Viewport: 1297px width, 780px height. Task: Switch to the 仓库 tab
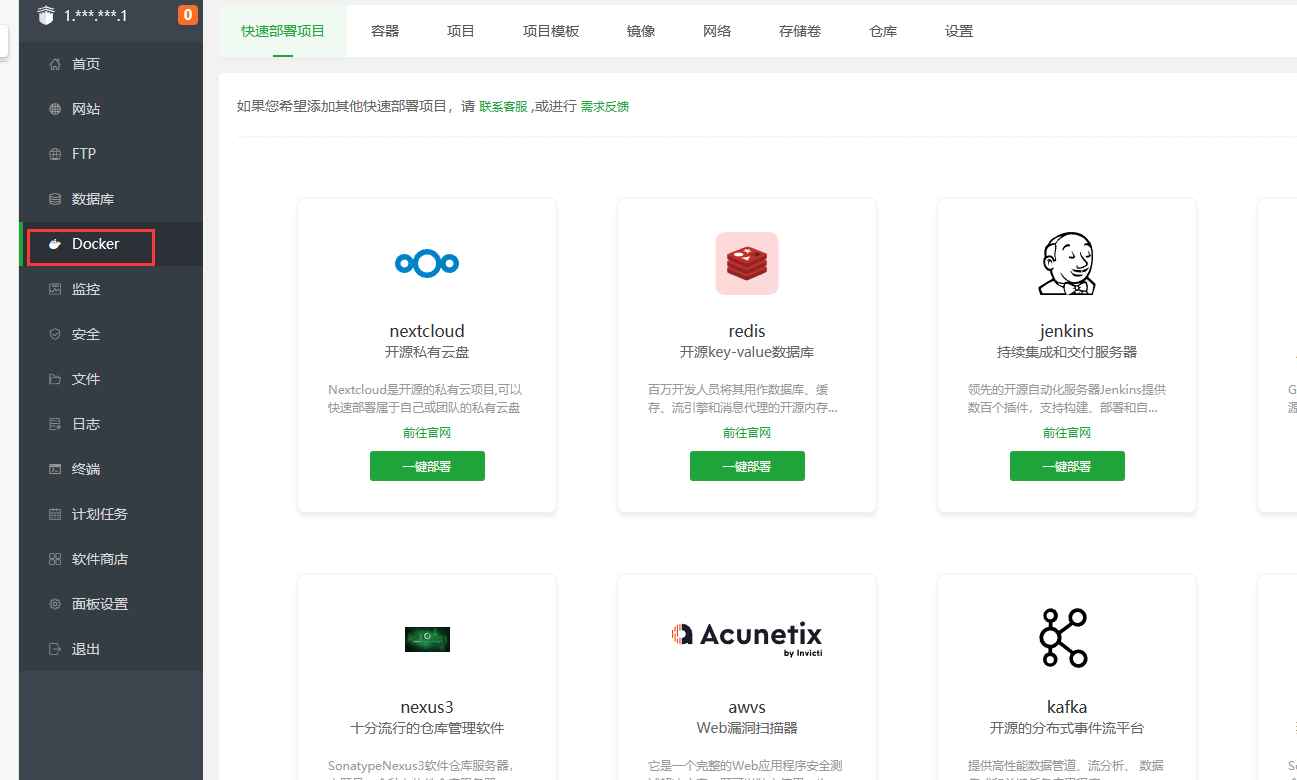pyautogui.click(x=883, y=31)
